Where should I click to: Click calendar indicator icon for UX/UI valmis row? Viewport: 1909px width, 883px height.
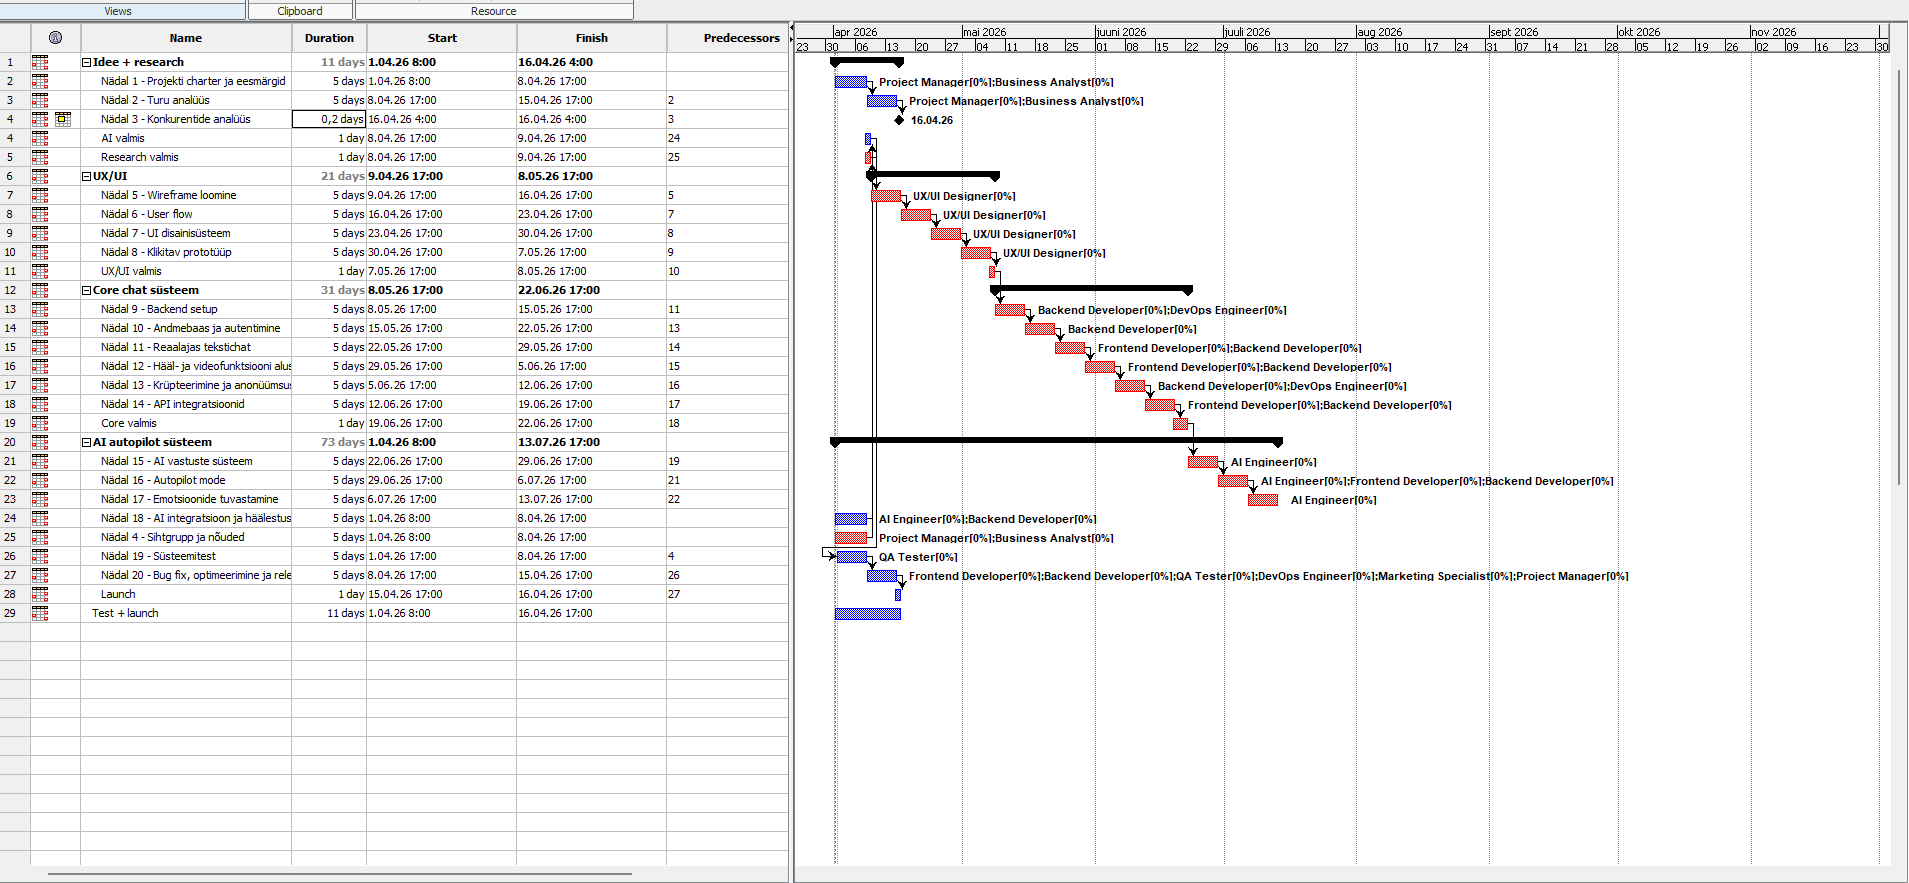[x=40, y=271]
